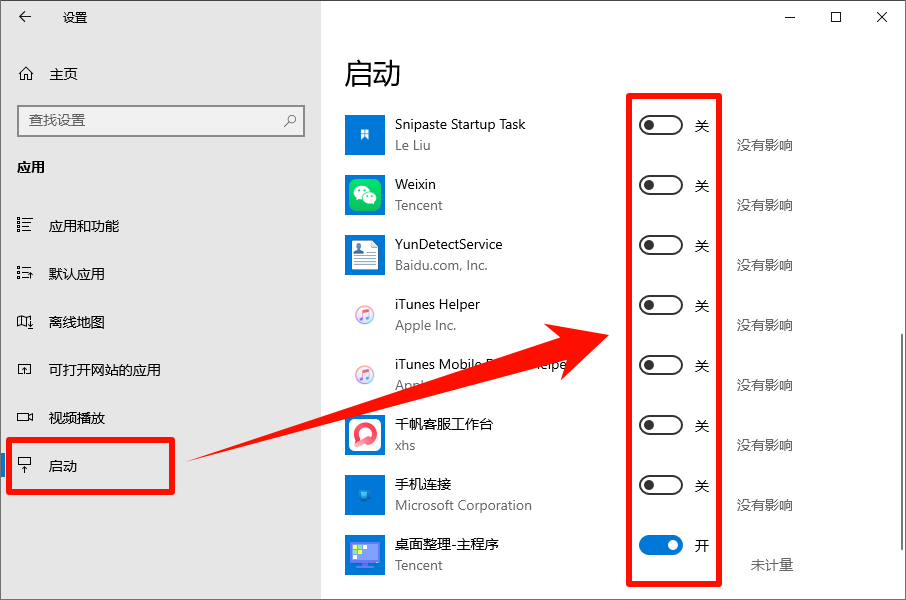906x600 pixels.
Task: Turn on Weixin startup switch
Action: [661, 185]
